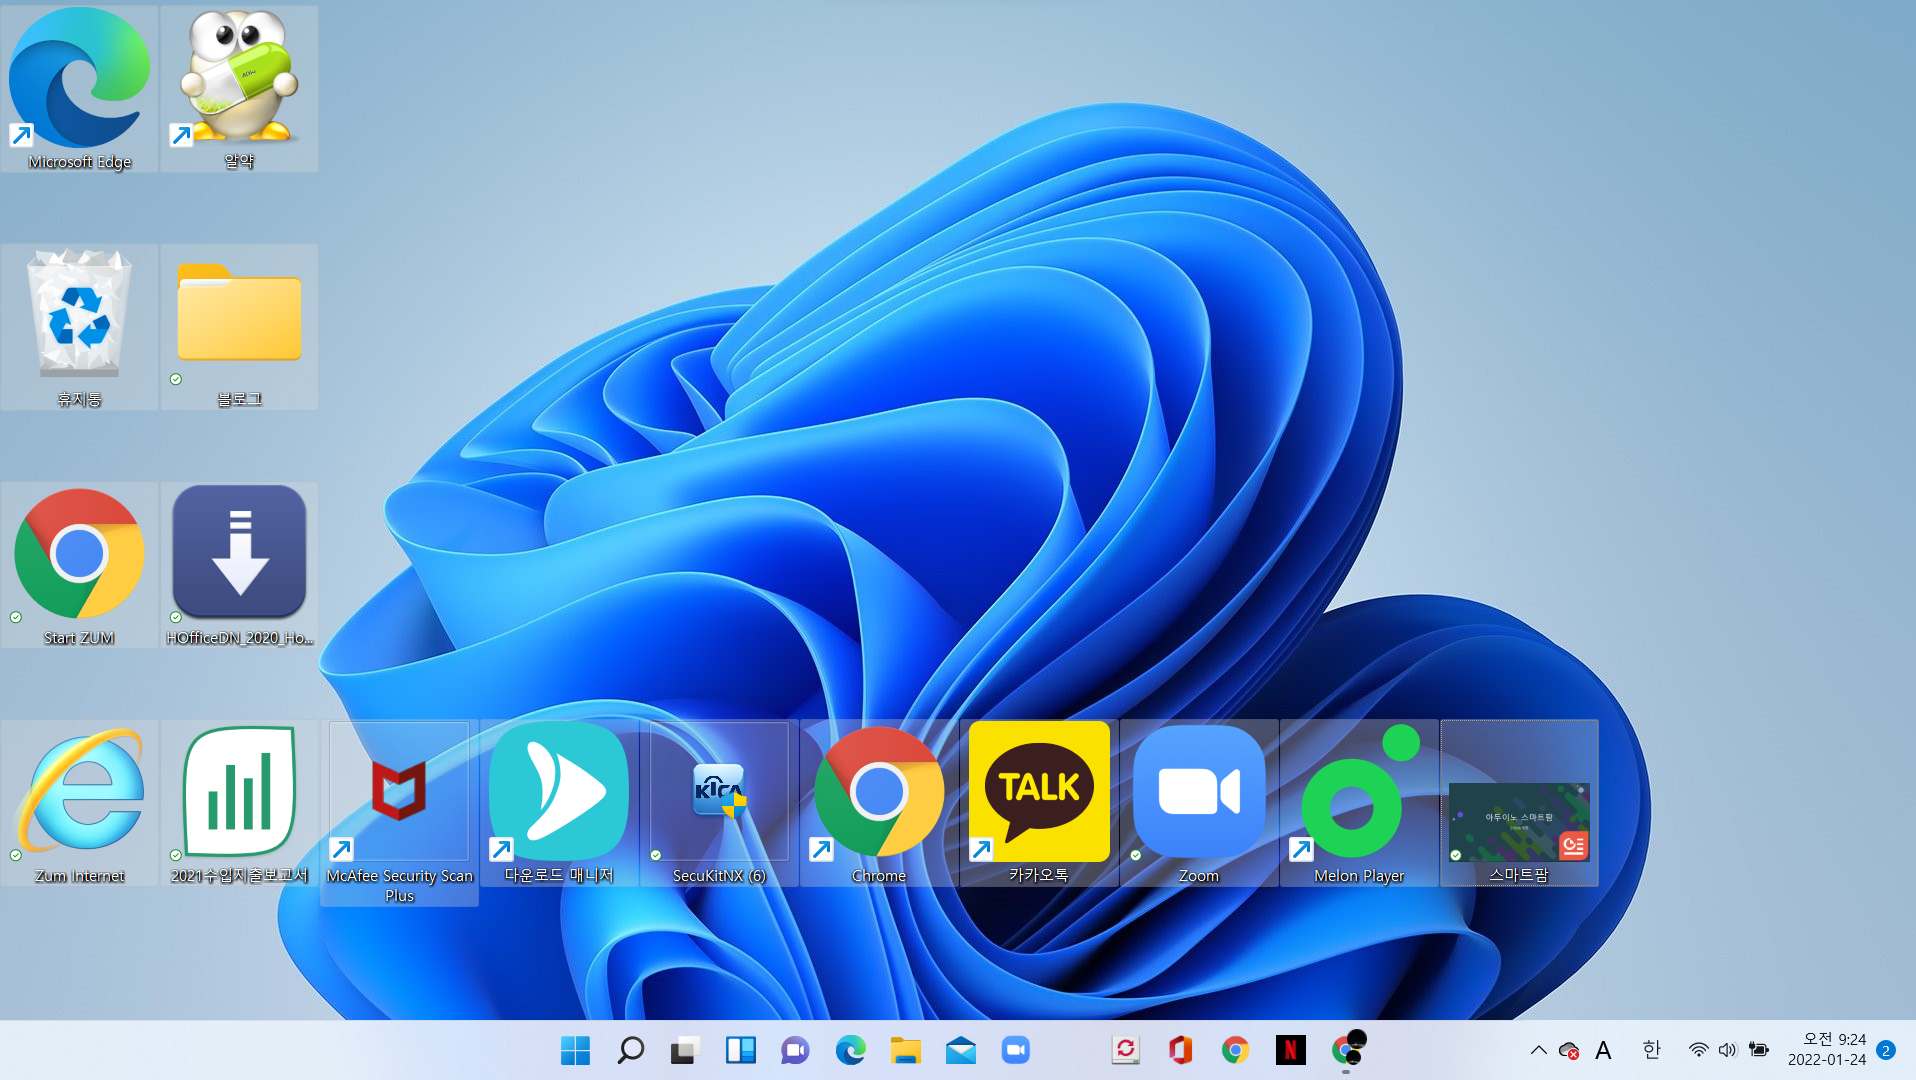Open the volume speaker tray icon

(x=1727, y=1050)
